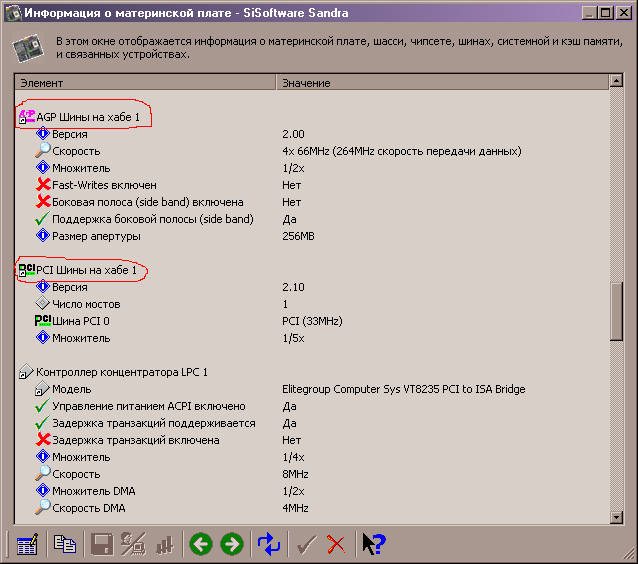
Task: Select 'Контроллер концентратора LPC 1' row
Action: pyautogui.click(x=121, y=372)
